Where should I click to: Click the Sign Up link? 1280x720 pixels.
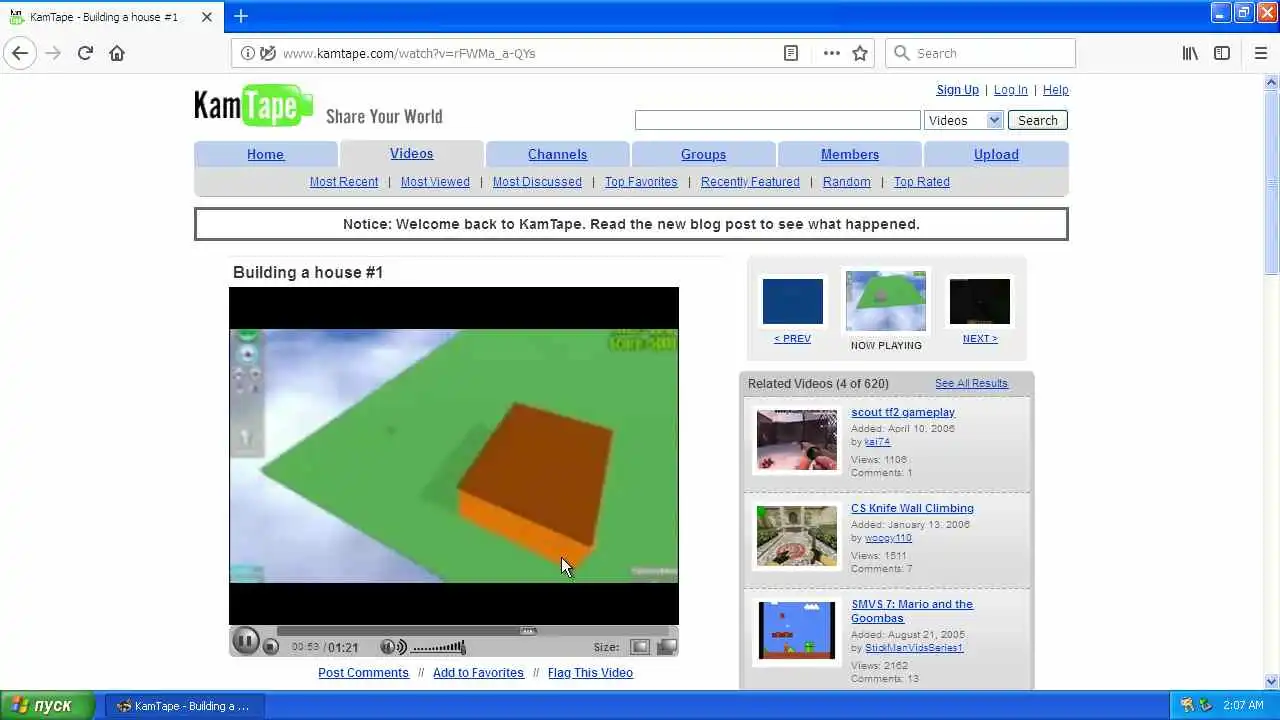tap(957, 90)
